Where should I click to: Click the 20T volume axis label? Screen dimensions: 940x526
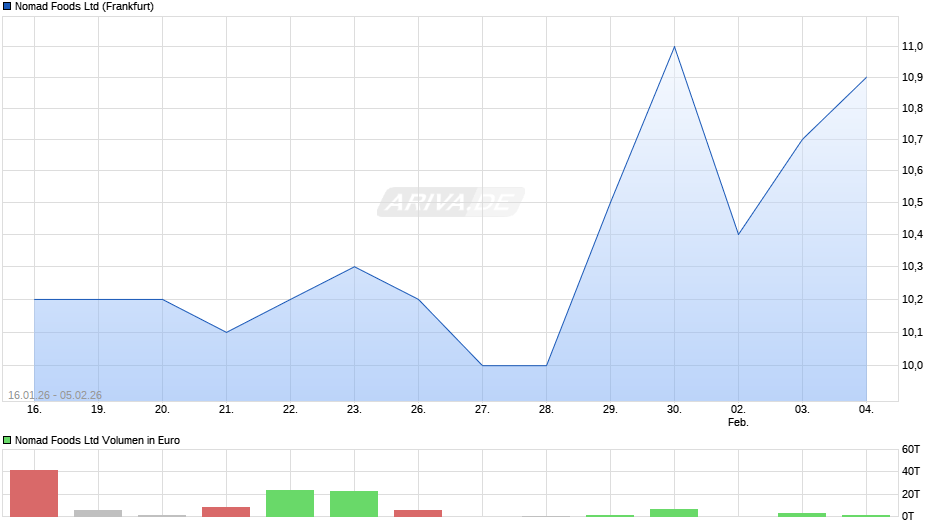911,494
